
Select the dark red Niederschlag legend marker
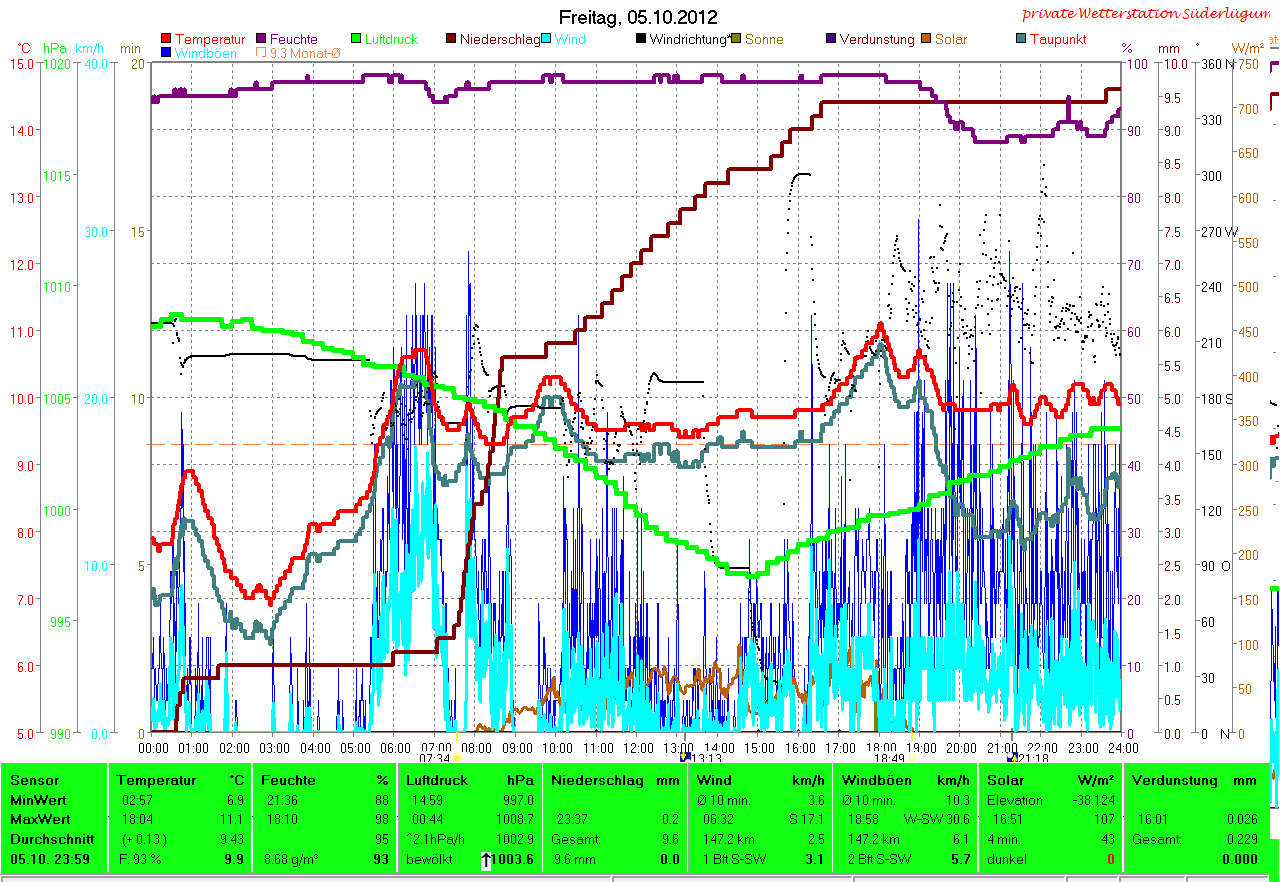point(451,40)
